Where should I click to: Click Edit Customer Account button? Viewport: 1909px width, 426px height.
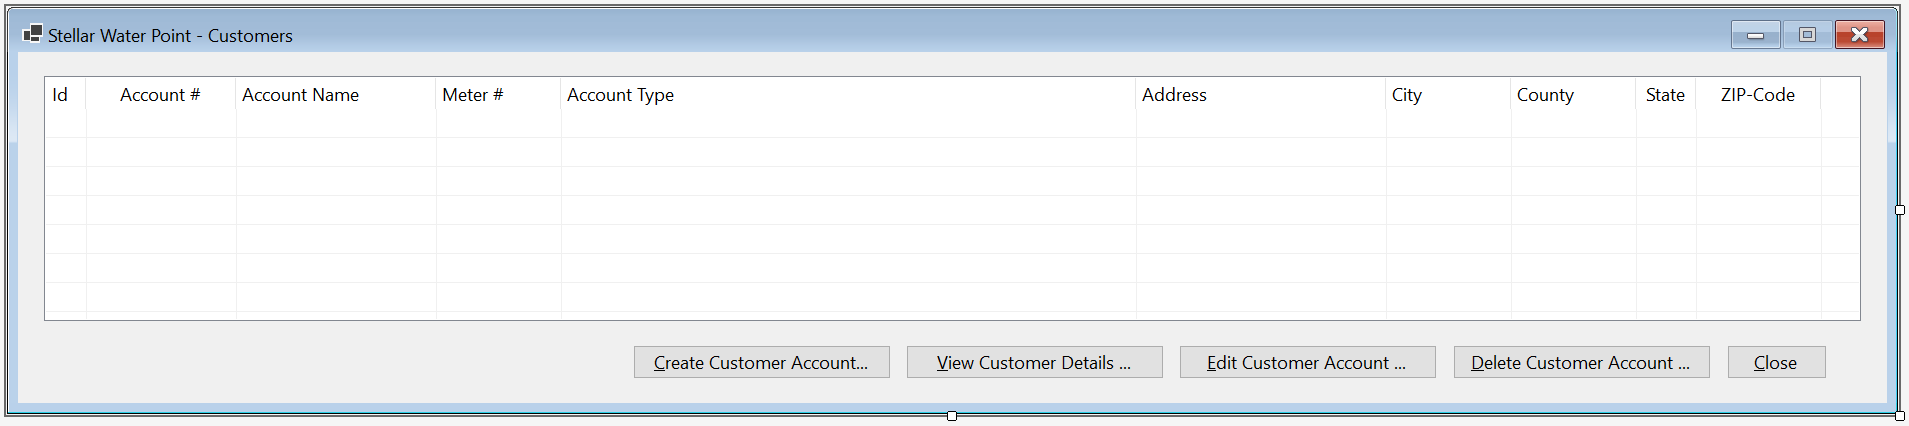coord(1307,362)
